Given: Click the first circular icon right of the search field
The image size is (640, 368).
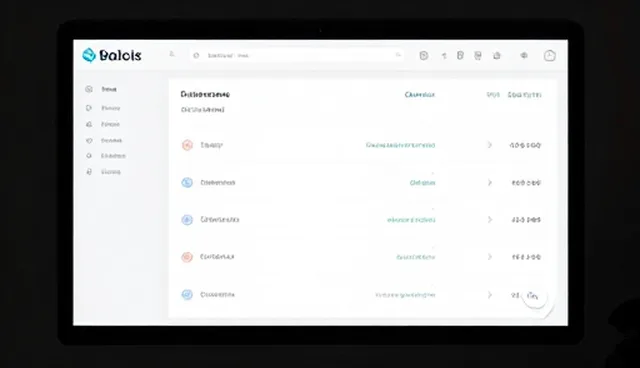Looking at the screenshot, I should click(424, 55).
